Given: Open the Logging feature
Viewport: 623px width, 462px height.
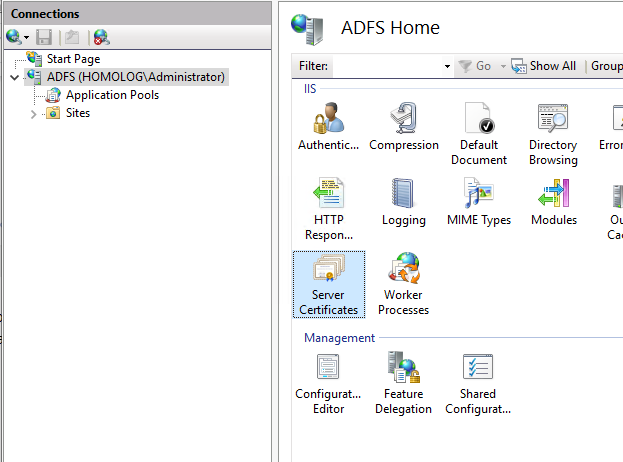Looking at the screenshot, I should (404, 202).
